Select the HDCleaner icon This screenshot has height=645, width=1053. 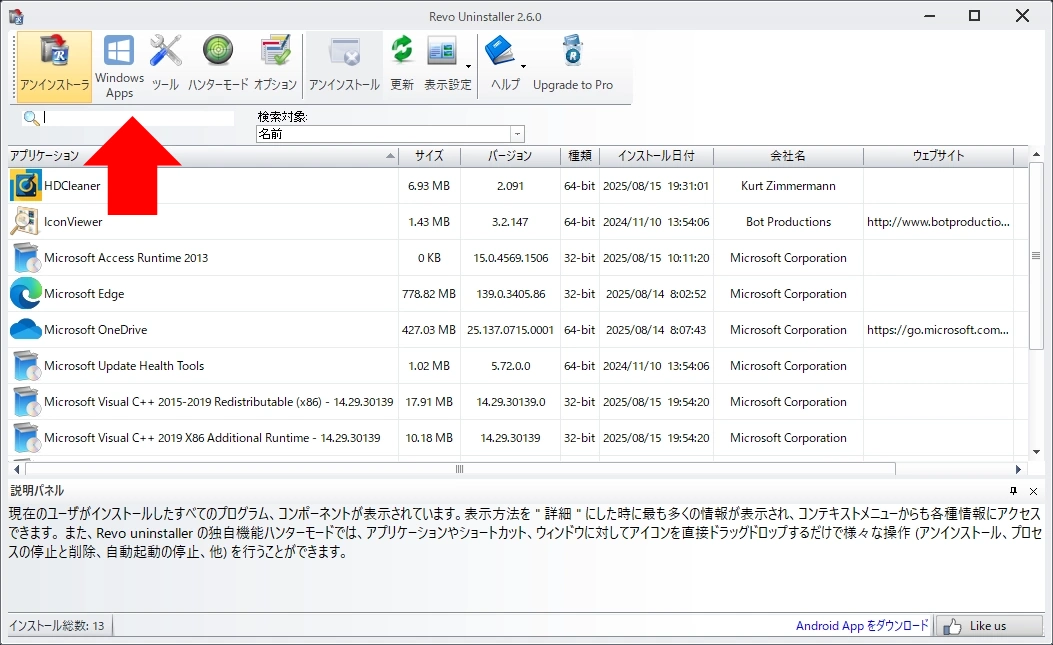[x=26, y=185]
